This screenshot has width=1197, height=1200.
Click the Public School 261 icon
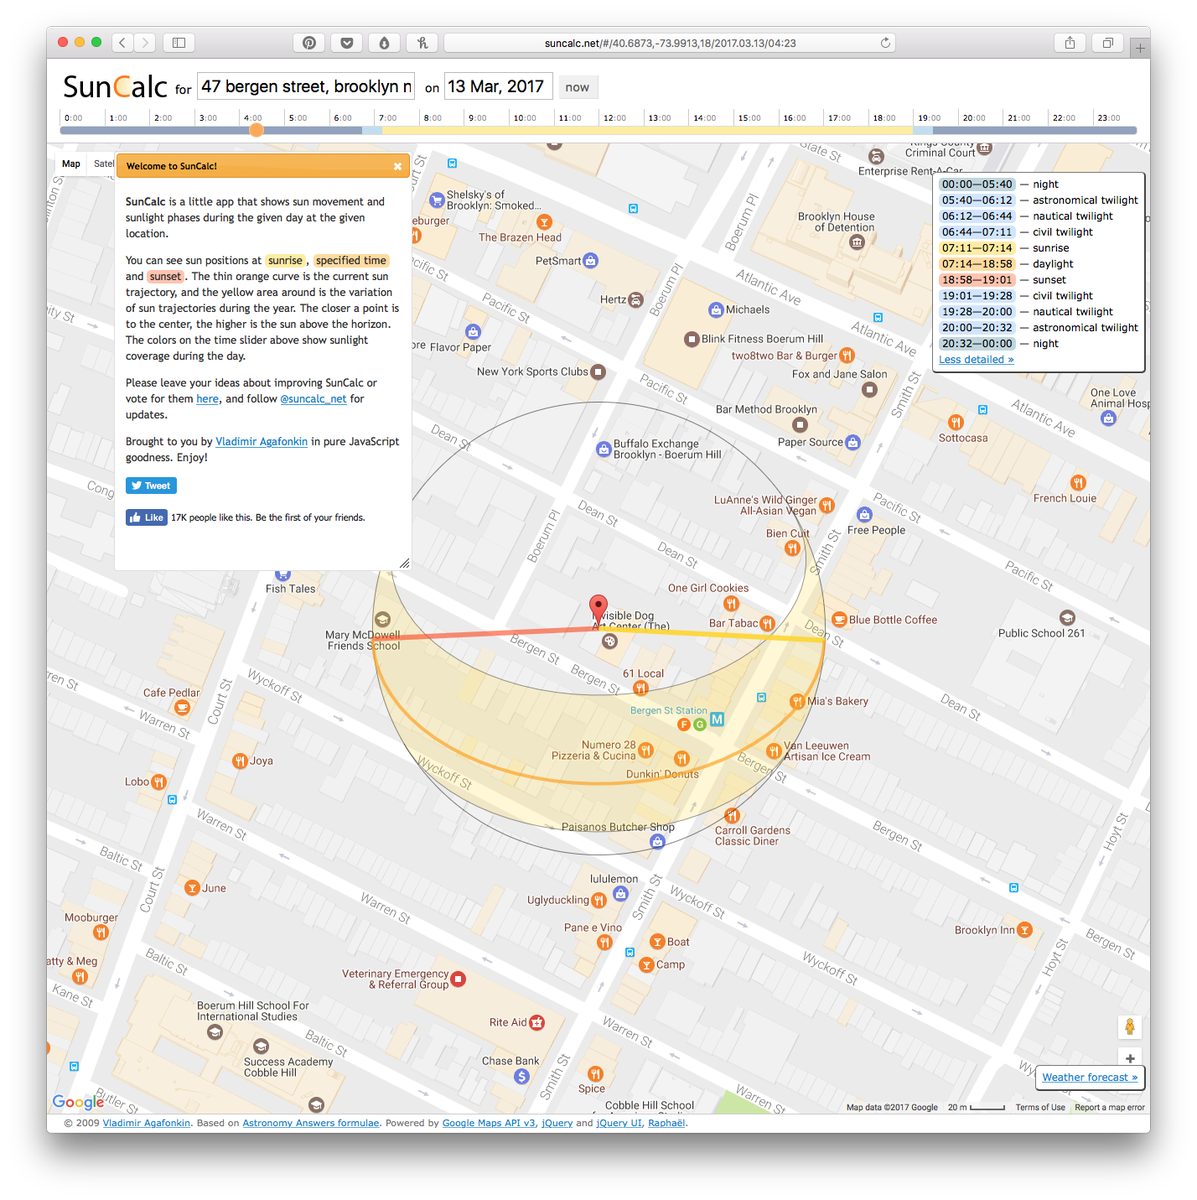click(x=1067, y=618)
